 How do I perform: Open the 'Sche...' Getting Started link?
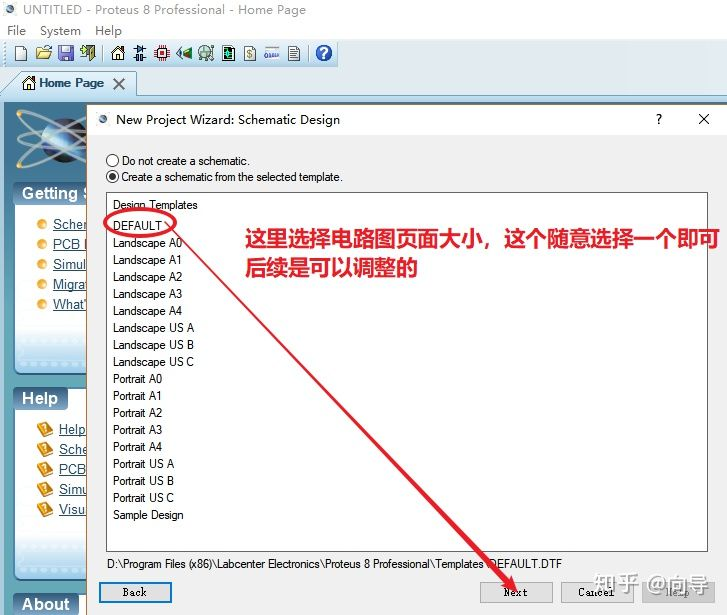pos(70,224)
